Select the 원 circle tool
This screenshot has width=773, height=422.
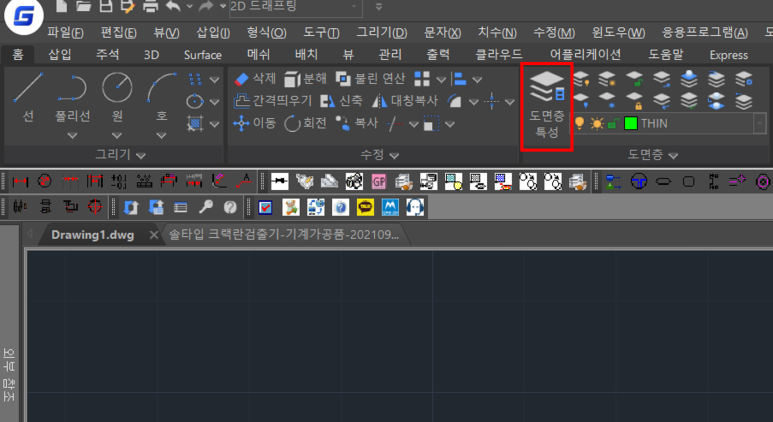coord(117,98)
